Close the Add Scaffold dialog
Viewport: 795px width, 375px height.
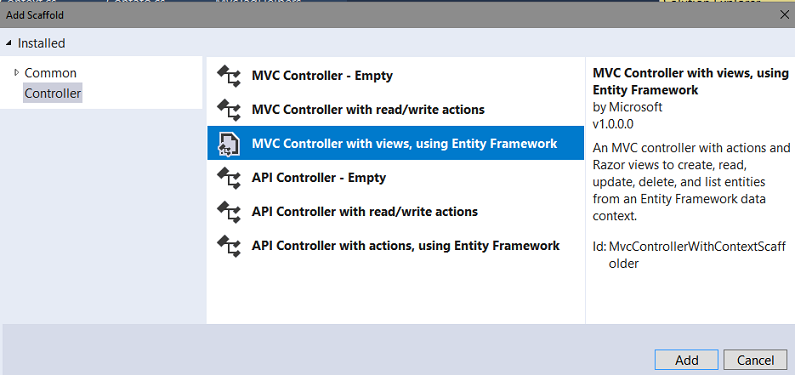pos(784,15)
